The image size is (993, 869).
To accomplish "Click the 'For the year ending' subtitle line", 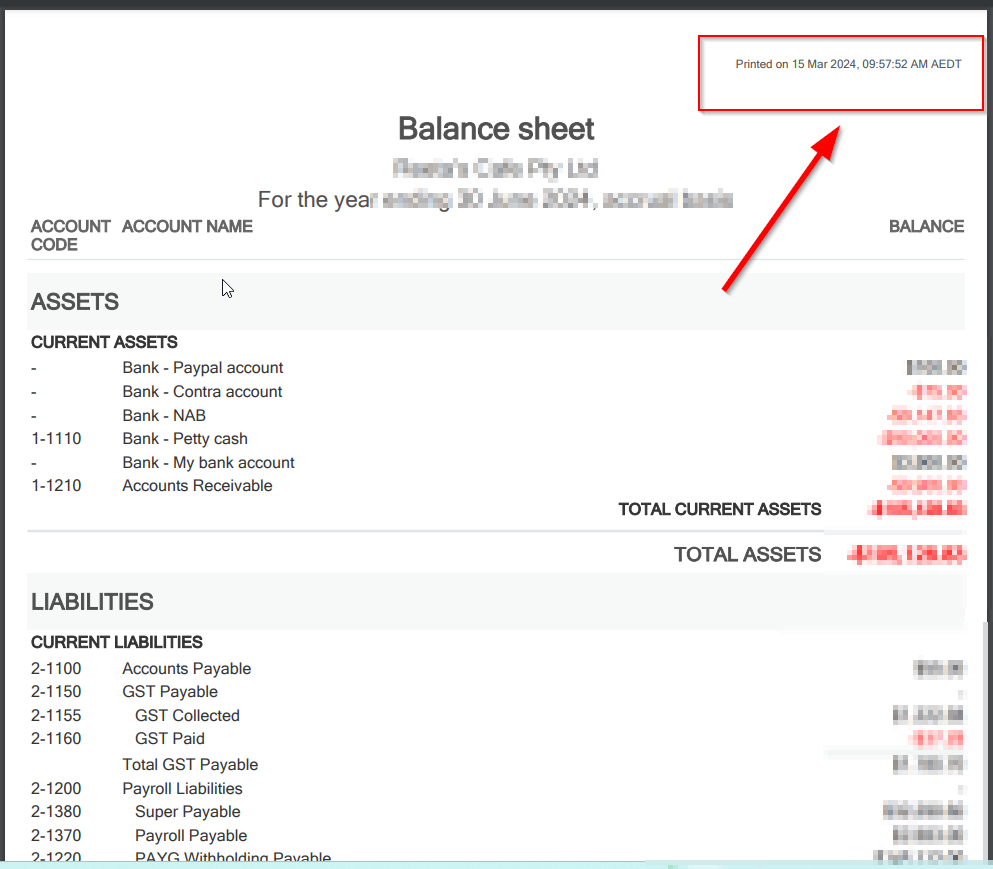I will point(495,200).
